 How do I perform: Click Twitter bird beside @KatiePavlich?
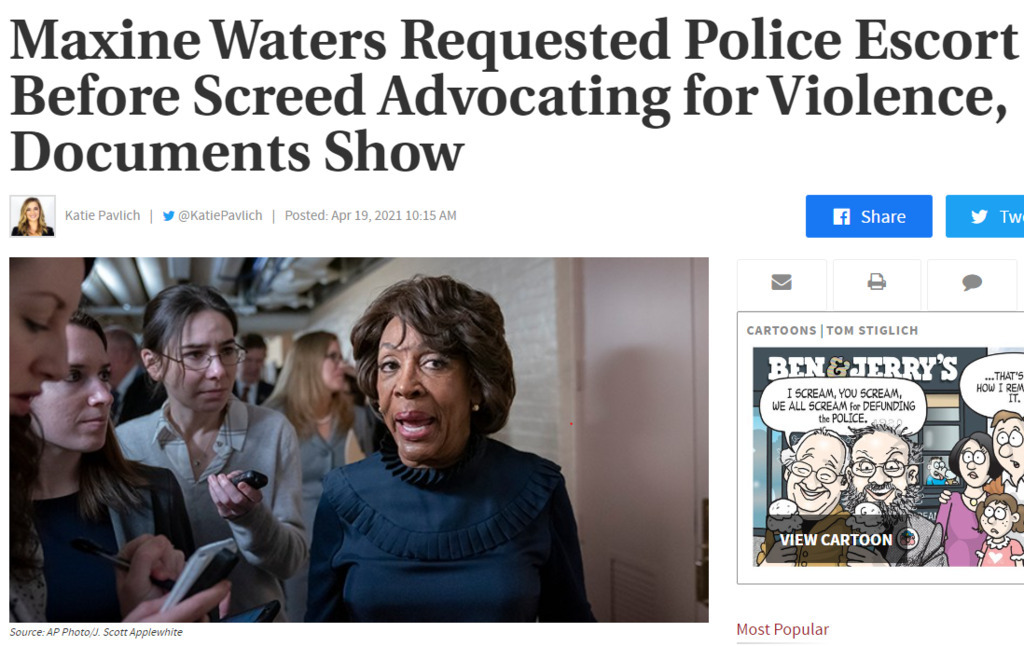pos(168,216)
